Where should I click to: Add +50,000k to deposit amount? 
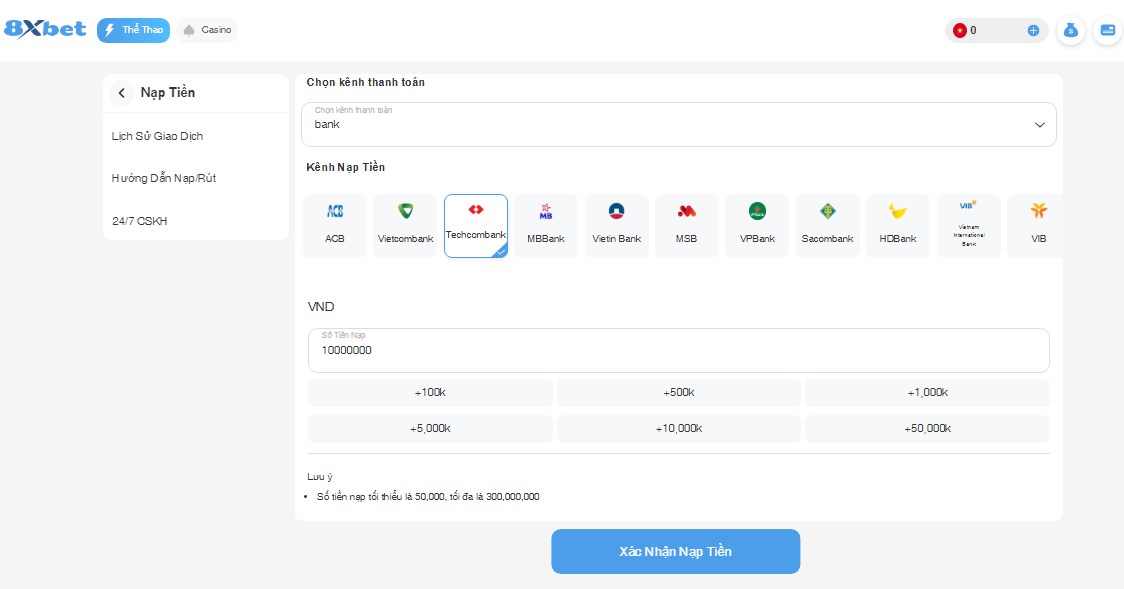[928, 428]
